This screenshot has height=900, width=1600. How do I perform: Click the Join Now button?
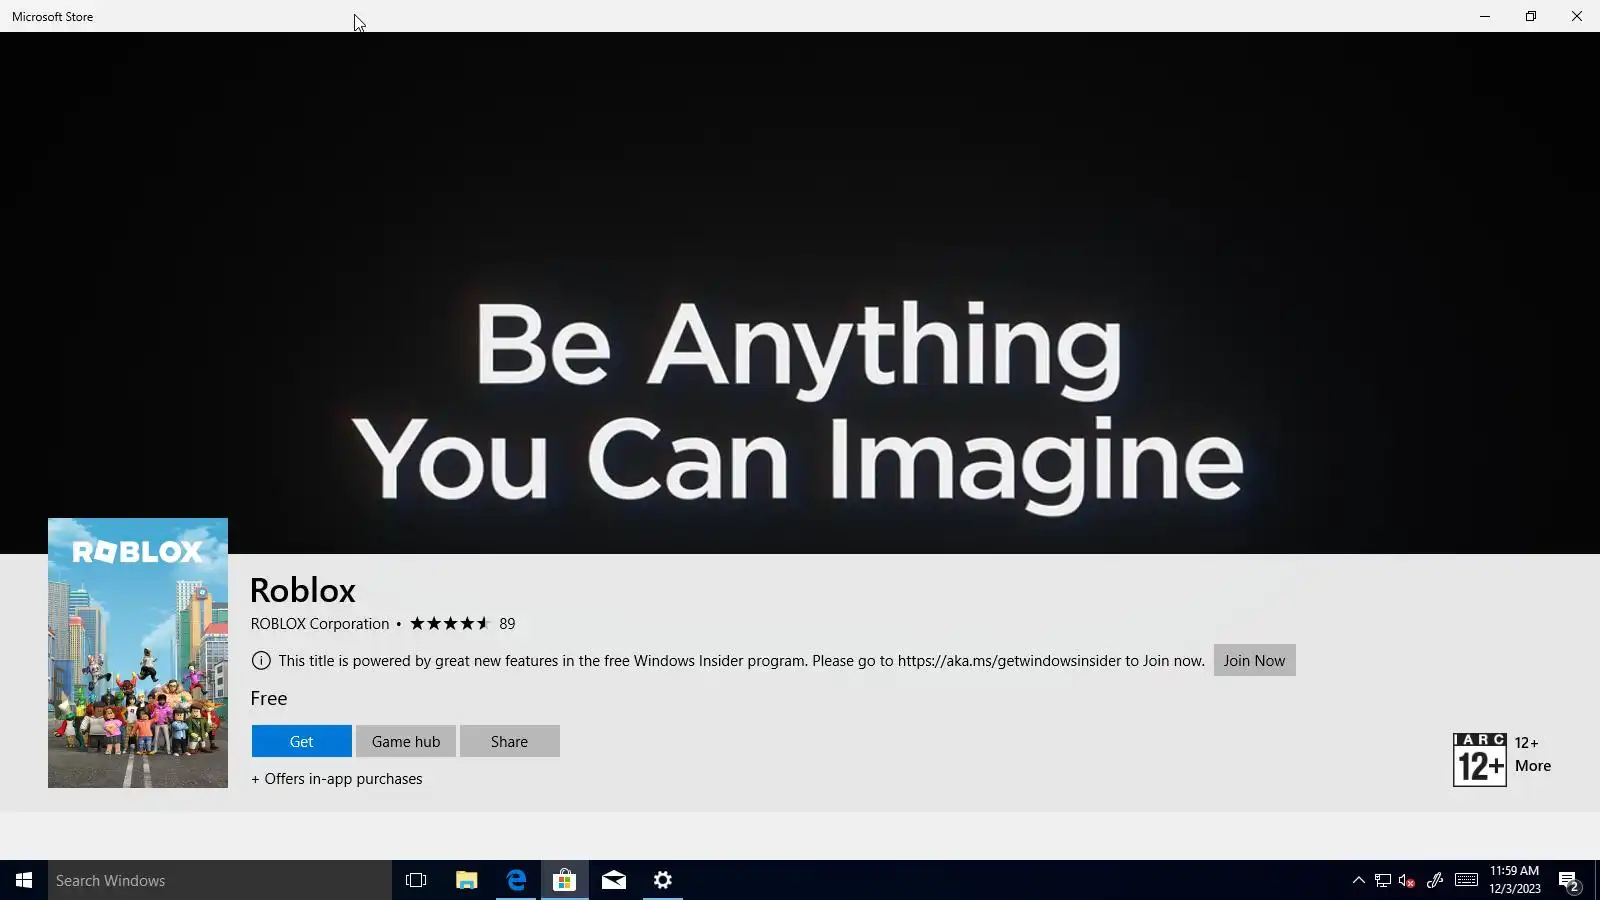(x=1254, y=660)
